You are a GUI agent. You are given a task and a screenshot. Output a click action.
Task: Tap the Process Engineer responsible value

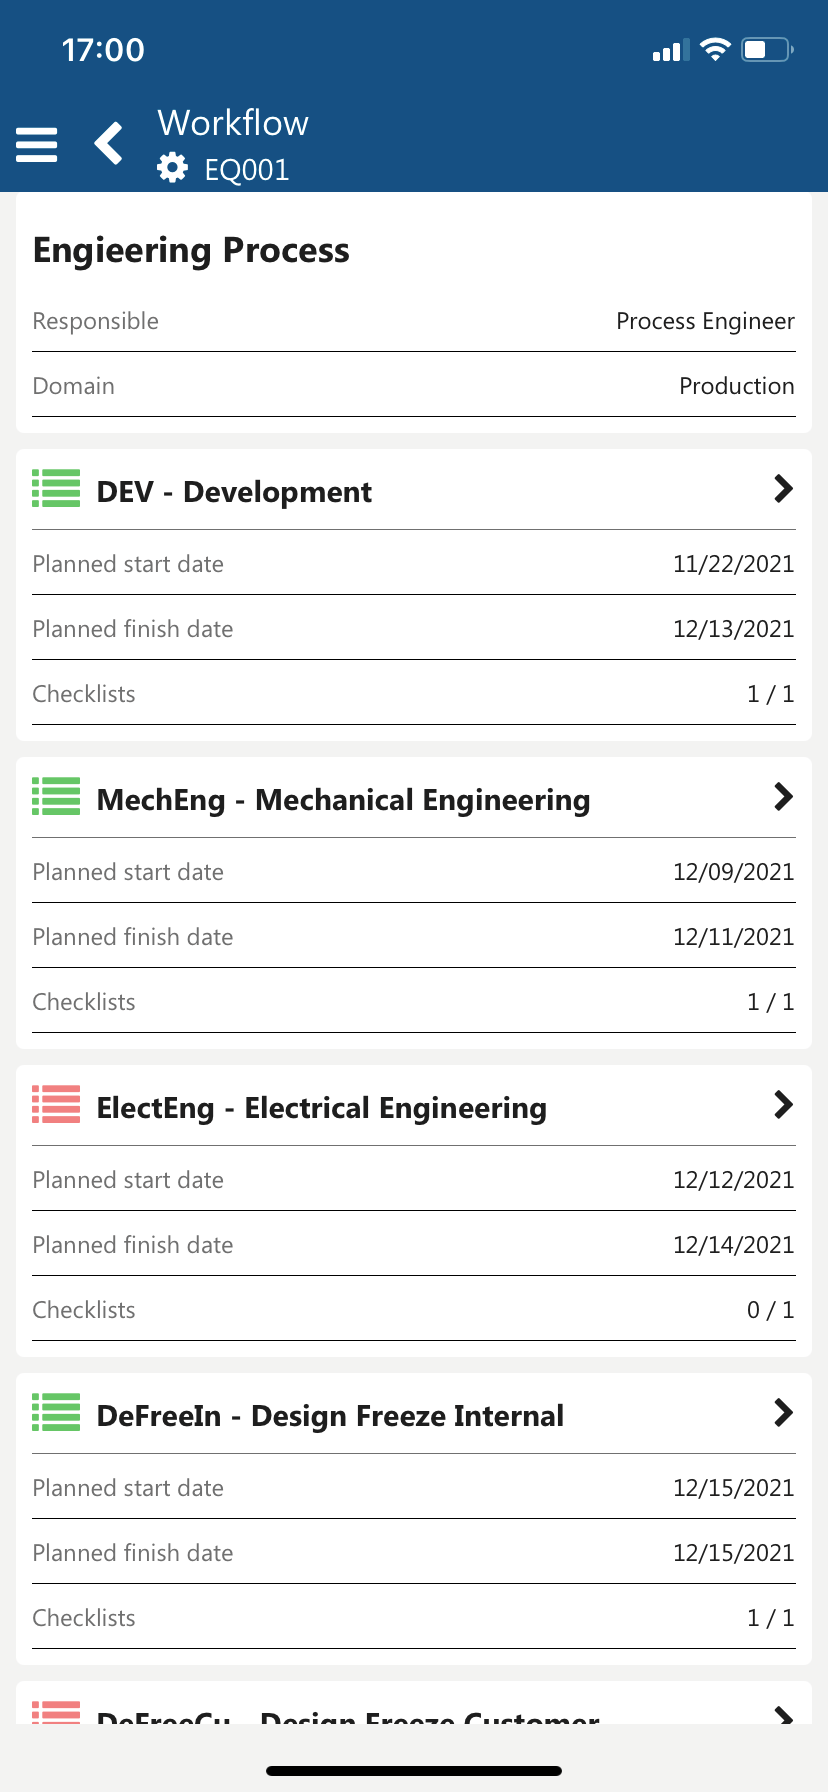click(705, 321)
